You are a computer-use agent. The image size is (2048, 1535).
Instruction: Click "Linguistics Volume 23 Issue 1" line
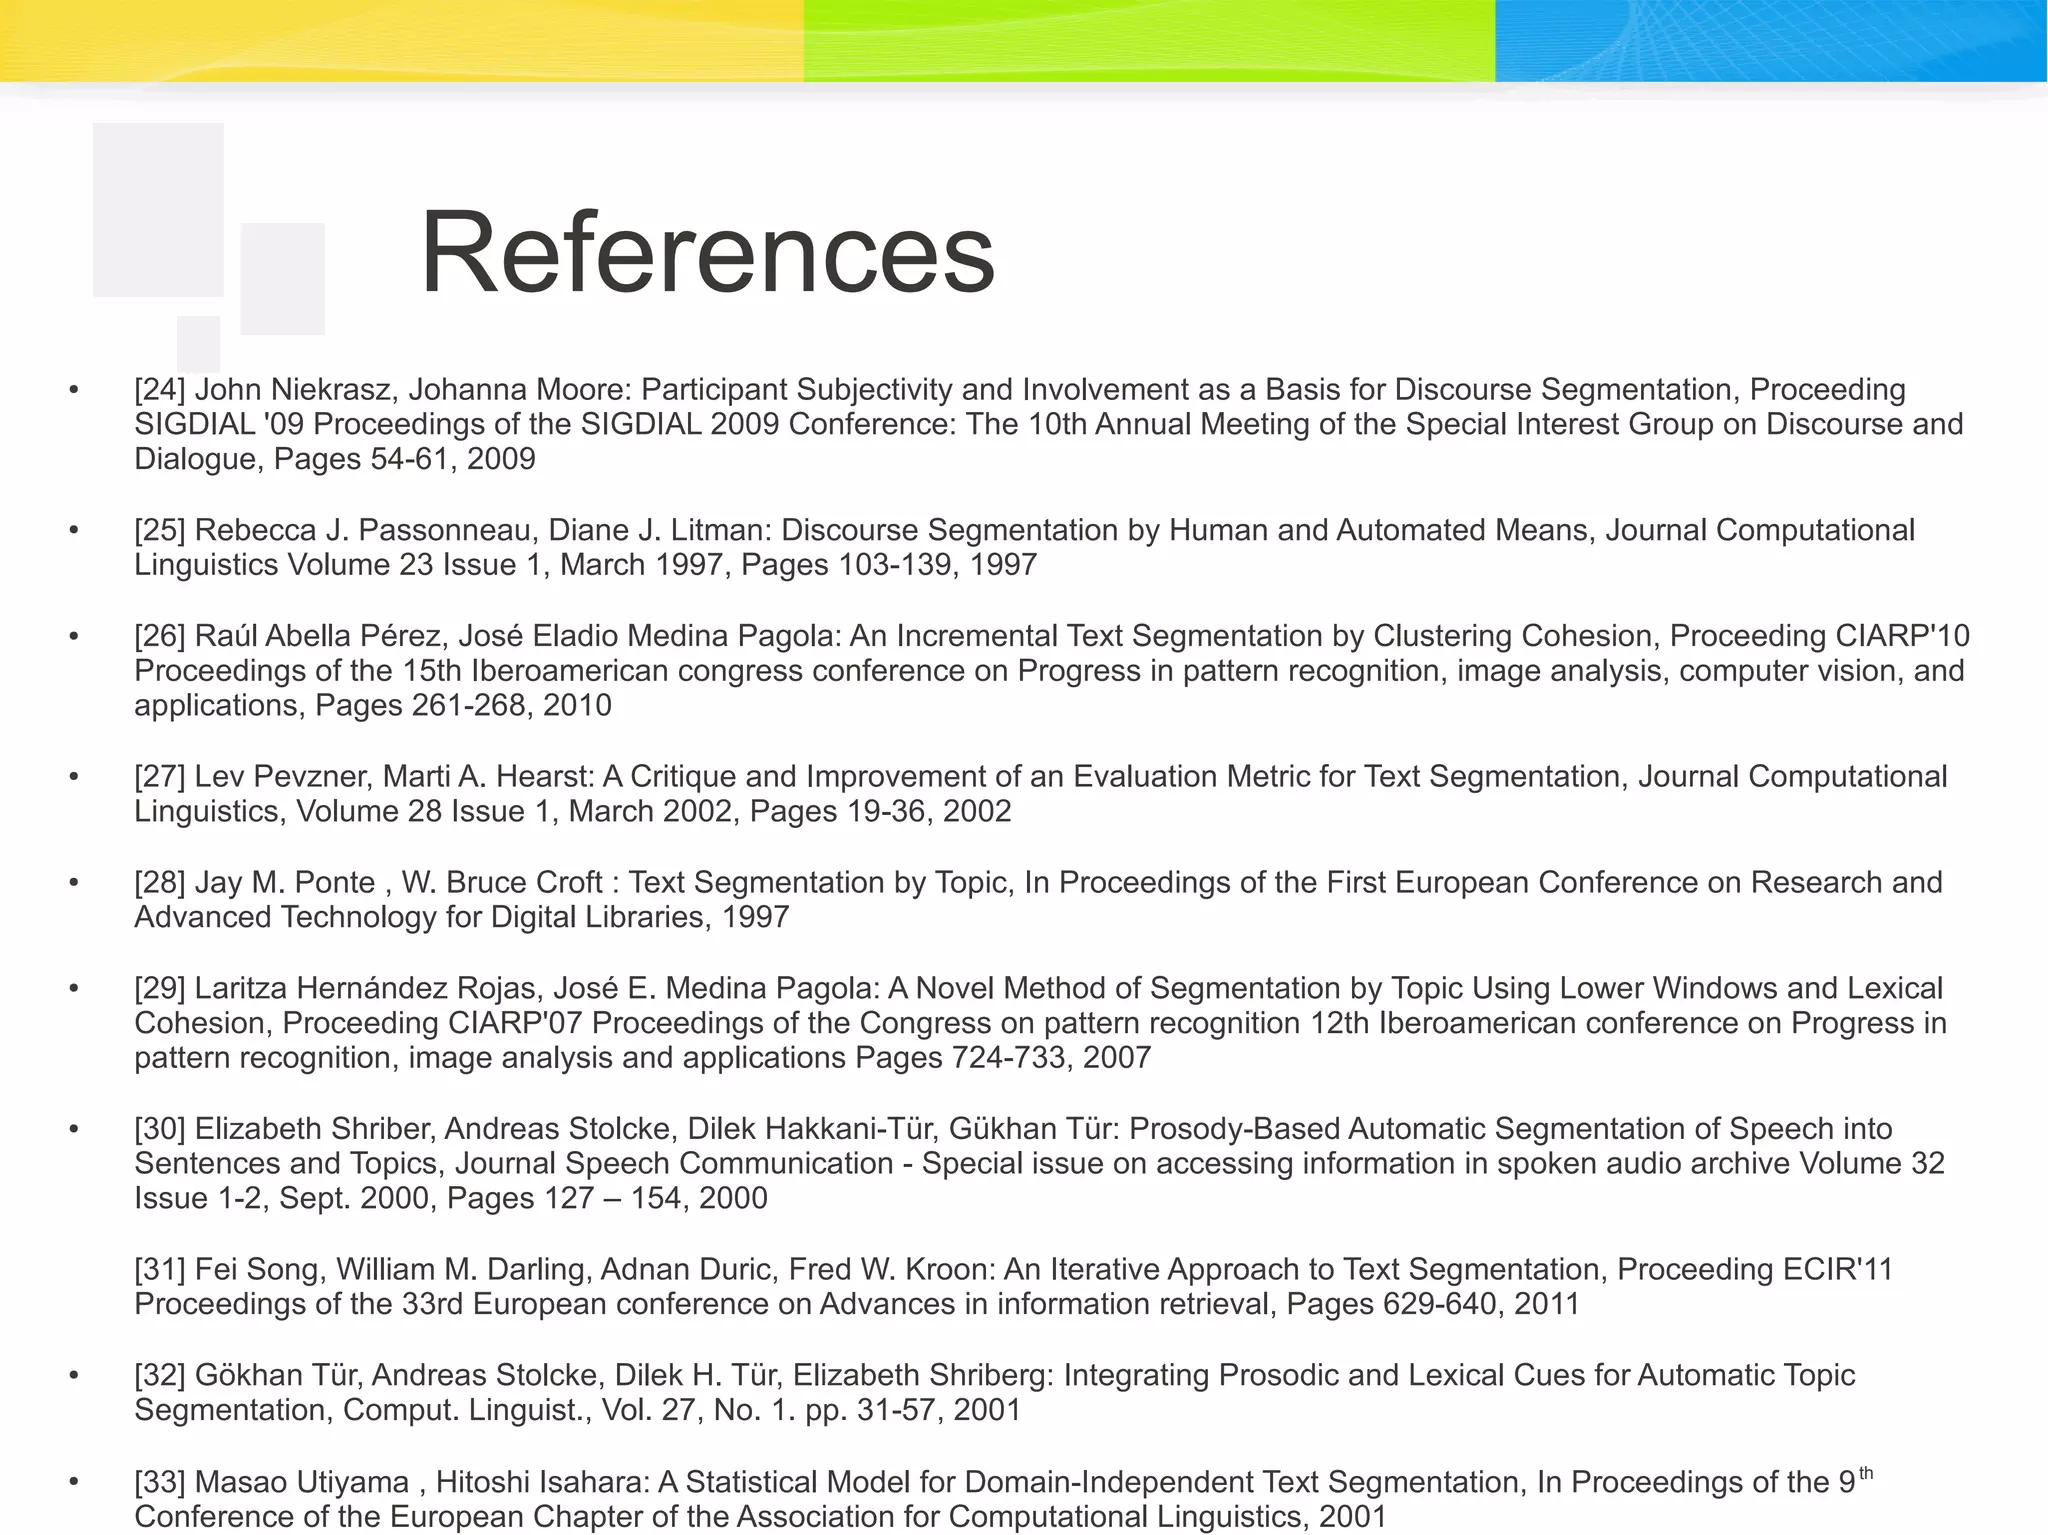point(585,565)
